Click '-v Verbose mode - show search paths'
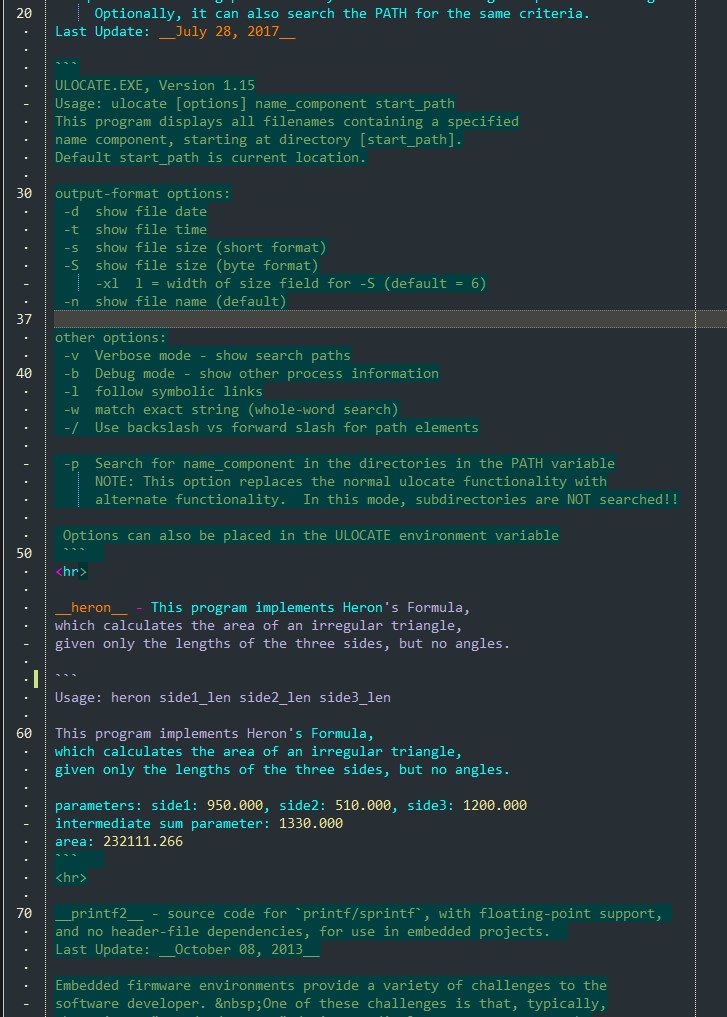The image size is (727, 1017). click(207, 355)
